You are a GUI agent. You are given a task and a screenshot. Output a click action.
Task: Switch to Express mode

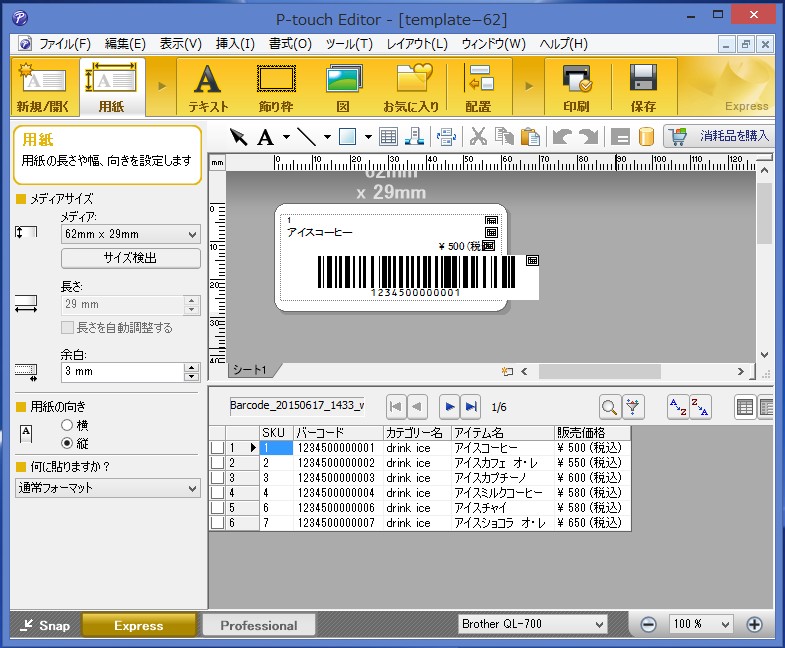(139, 625)
